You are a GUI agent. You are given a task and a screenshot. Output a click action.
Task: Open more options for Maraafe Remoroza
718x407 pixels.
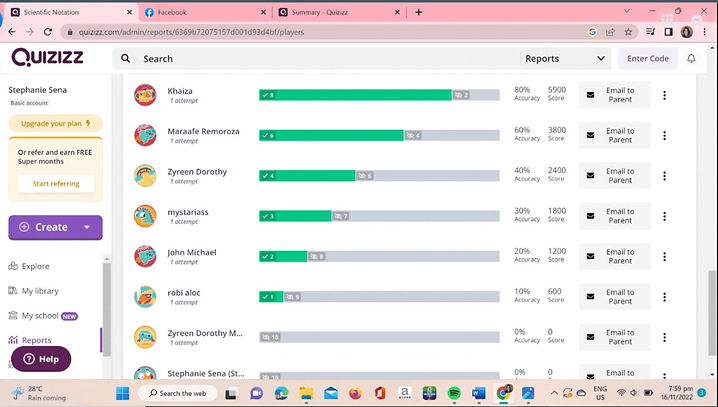(x=664, y=136)
